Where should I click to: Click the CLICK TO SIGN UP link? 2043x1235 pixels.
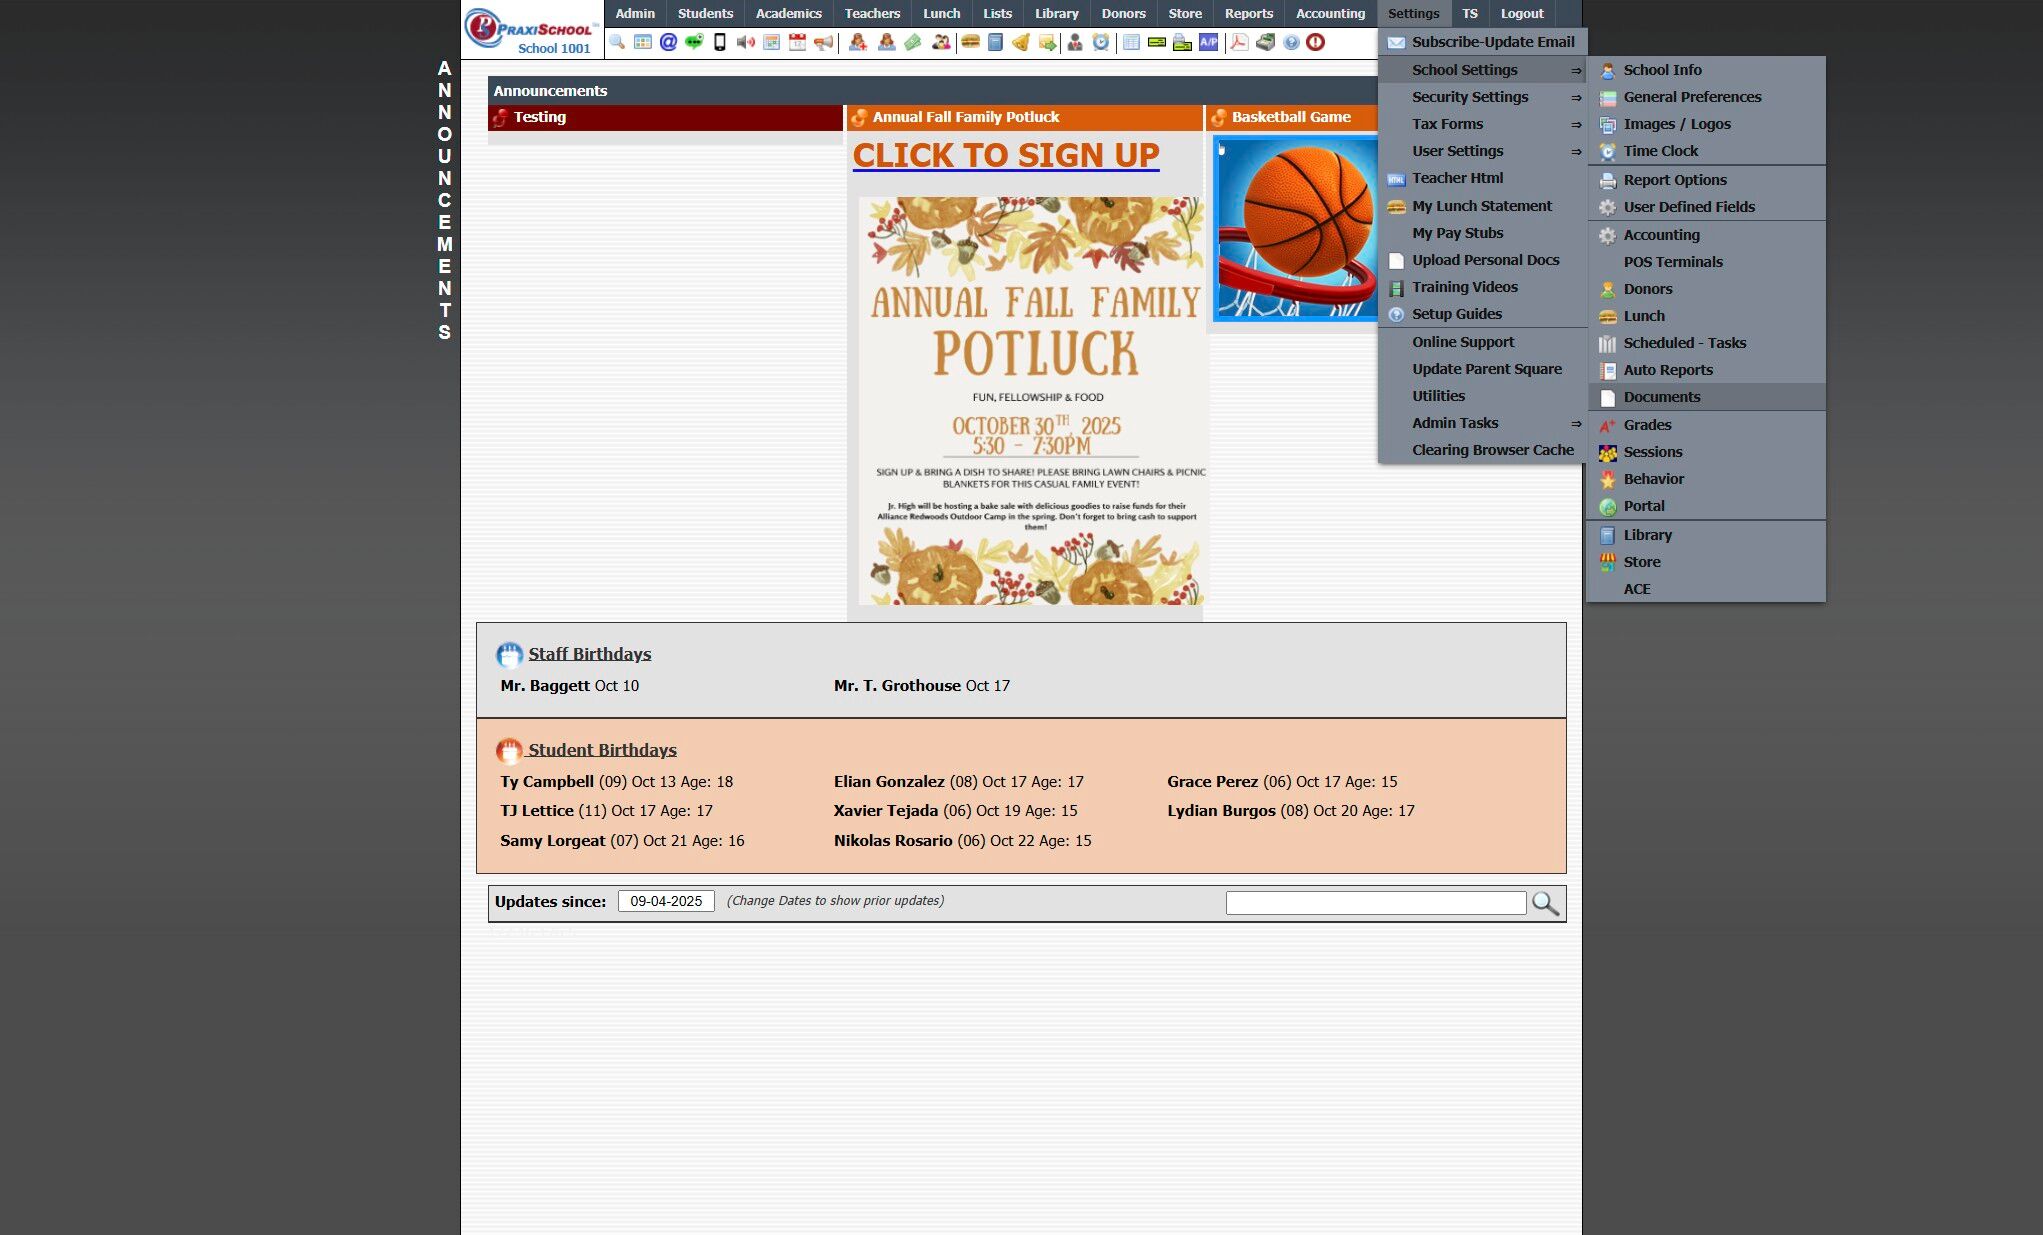pos(1005,155)
